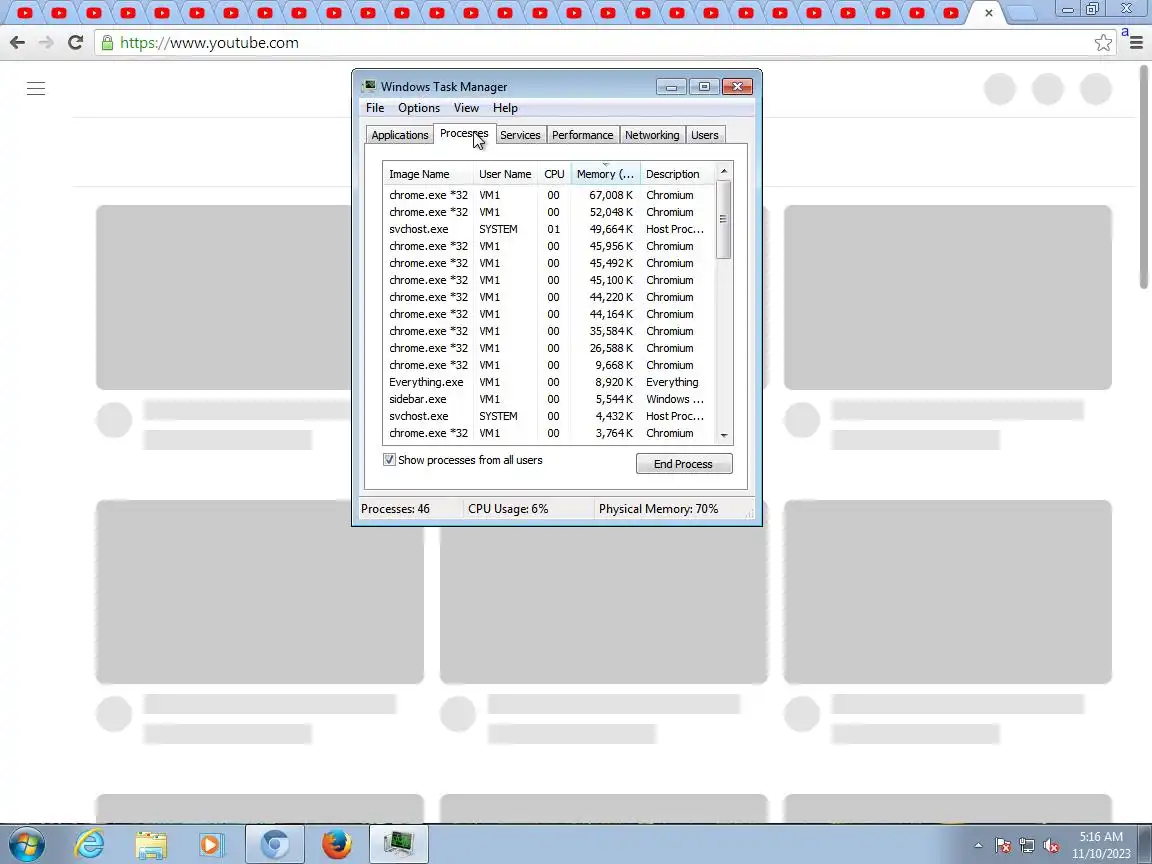Click the muted volume tray icon
1152x864 pixels.
(1051, 846)
